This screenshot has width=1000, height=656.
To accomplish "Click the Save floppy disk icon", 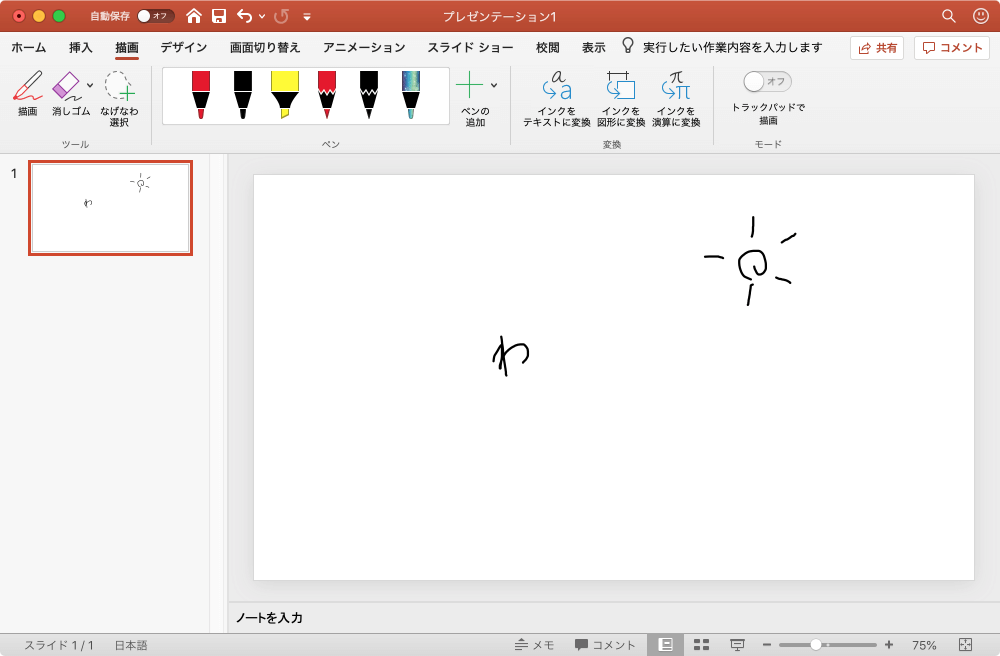I will [x=219, y=16].
